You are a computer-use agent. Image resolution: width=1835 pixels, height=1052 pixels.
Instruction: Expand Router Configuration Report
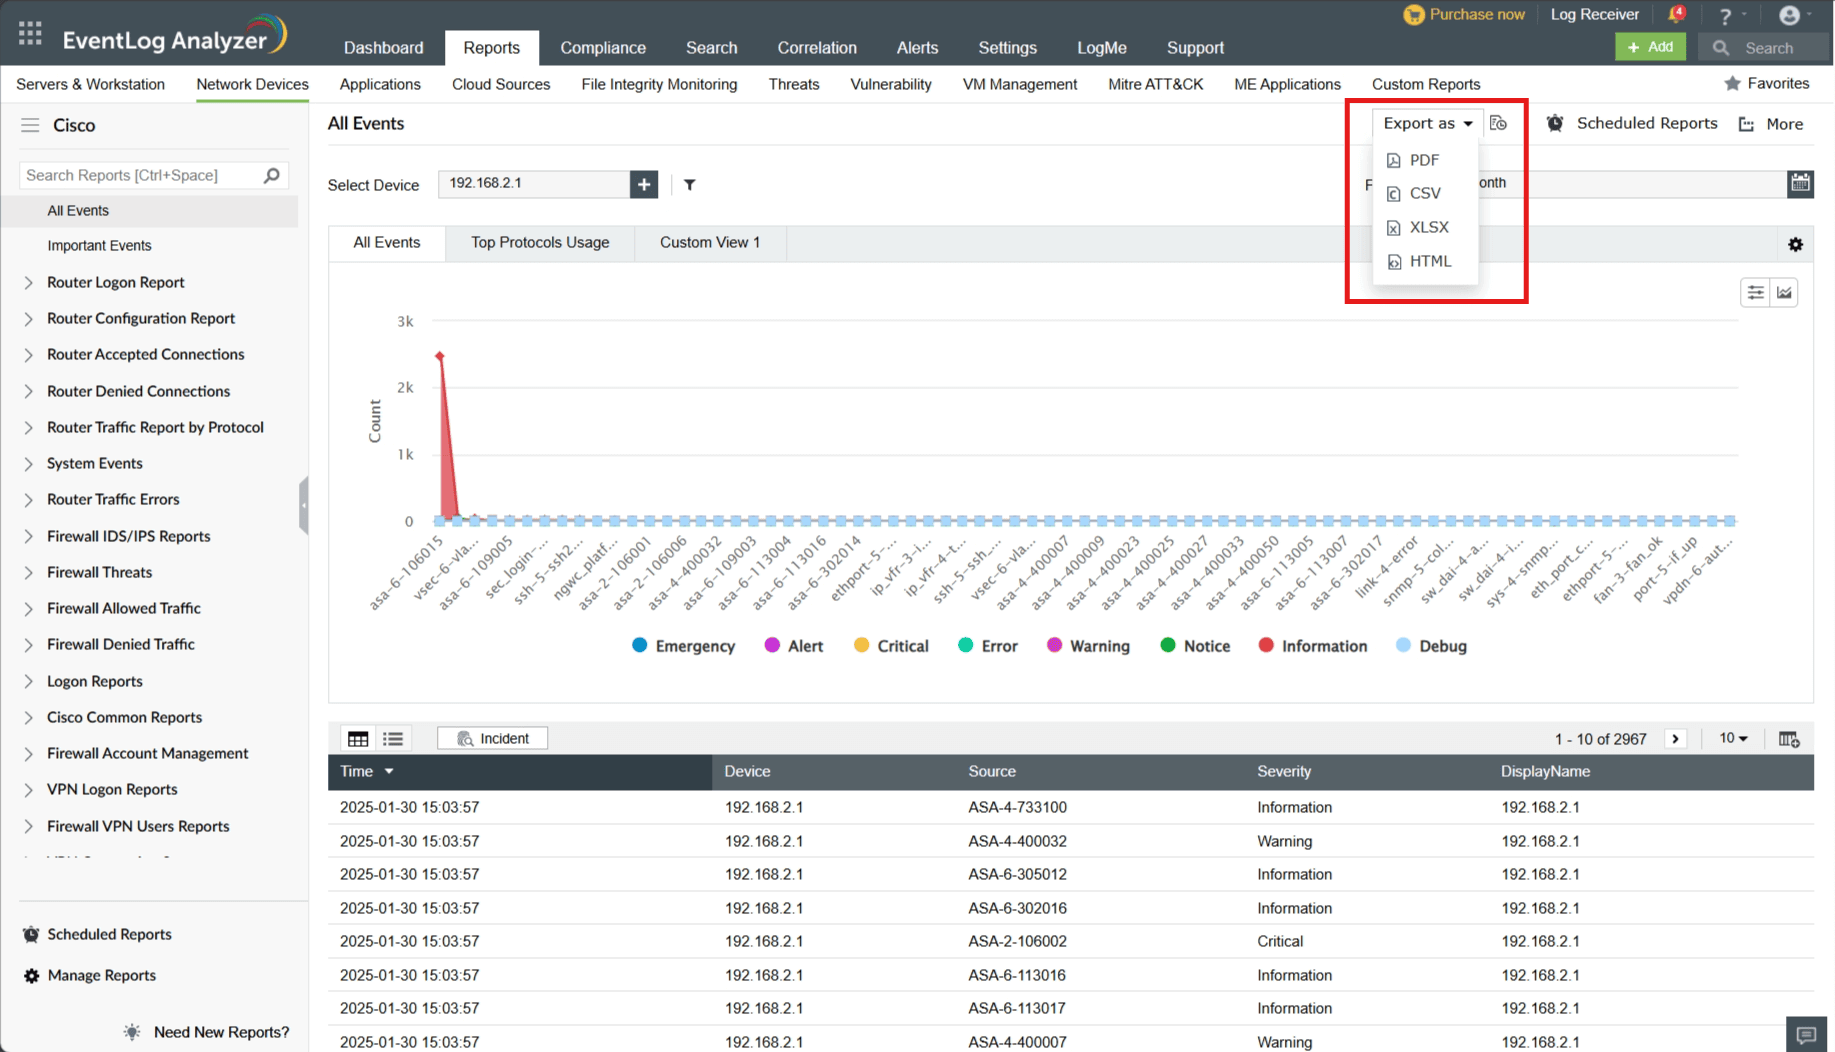[x=28, y=319]
